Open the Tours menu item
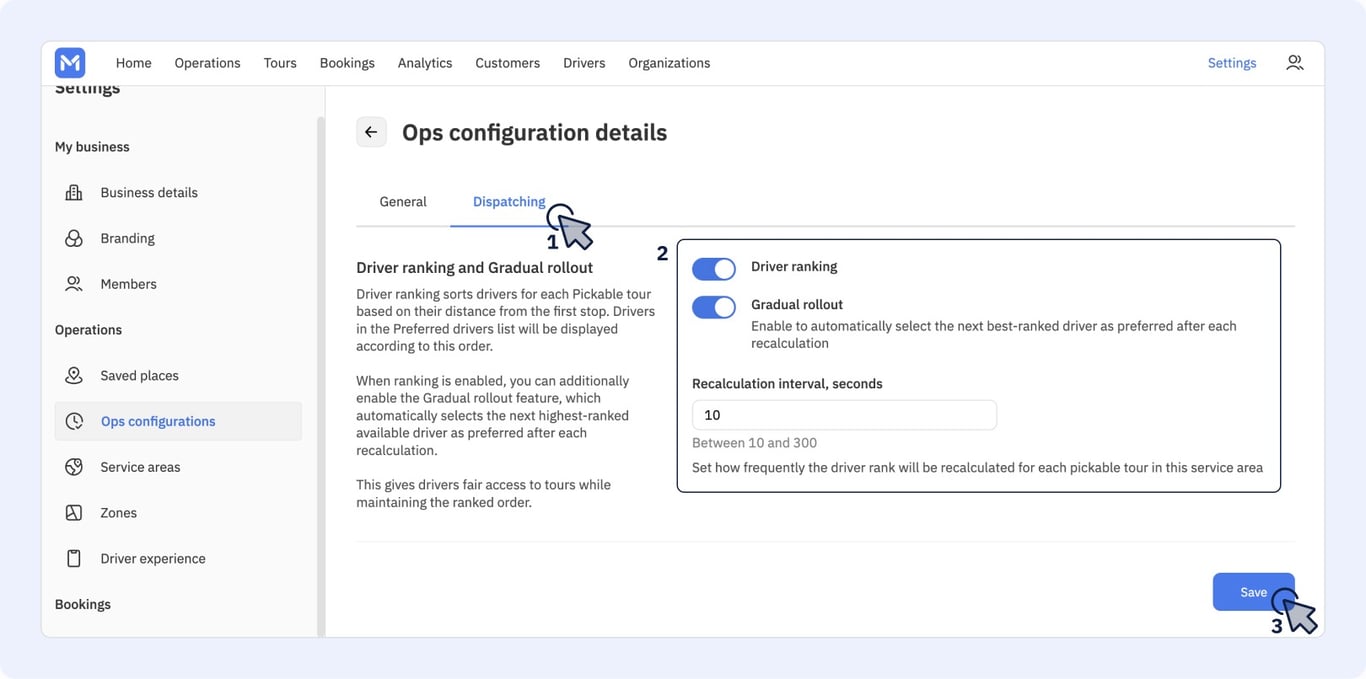 [x=280, y=63]
